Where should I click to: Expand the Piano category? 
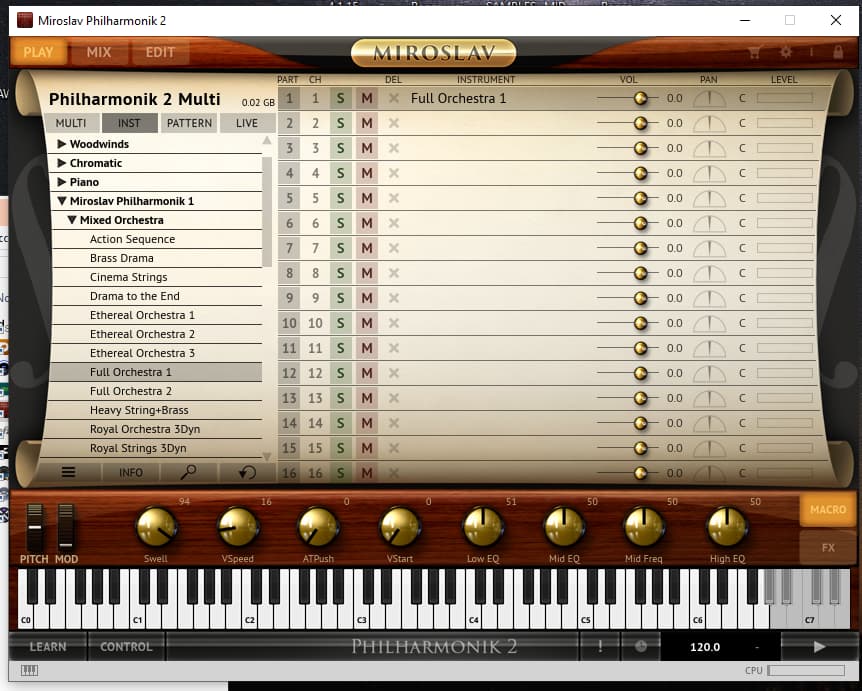point(62,182)
